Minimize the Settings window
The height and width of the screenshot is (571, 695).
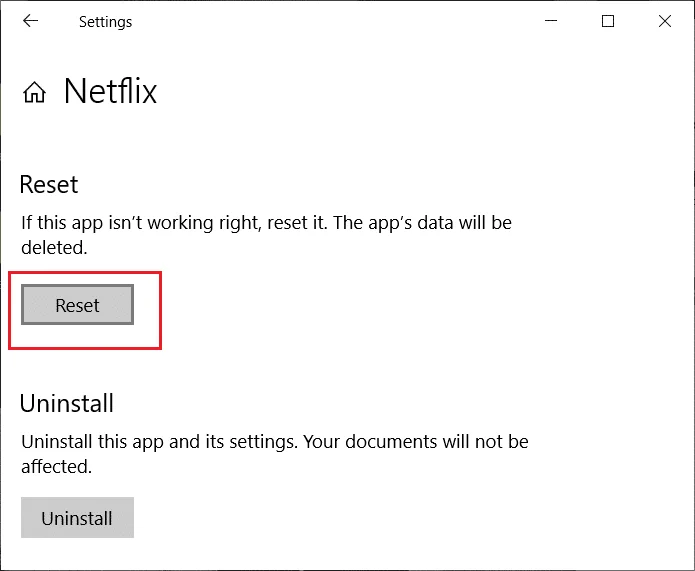click(x=551, y=21)
